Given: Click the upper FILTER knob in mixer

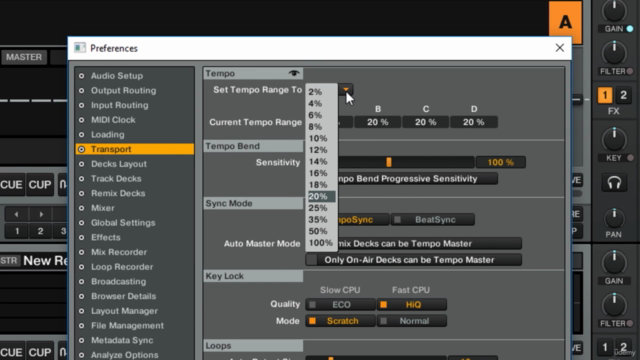Looking at the screenshot, I should click(614, 52).
